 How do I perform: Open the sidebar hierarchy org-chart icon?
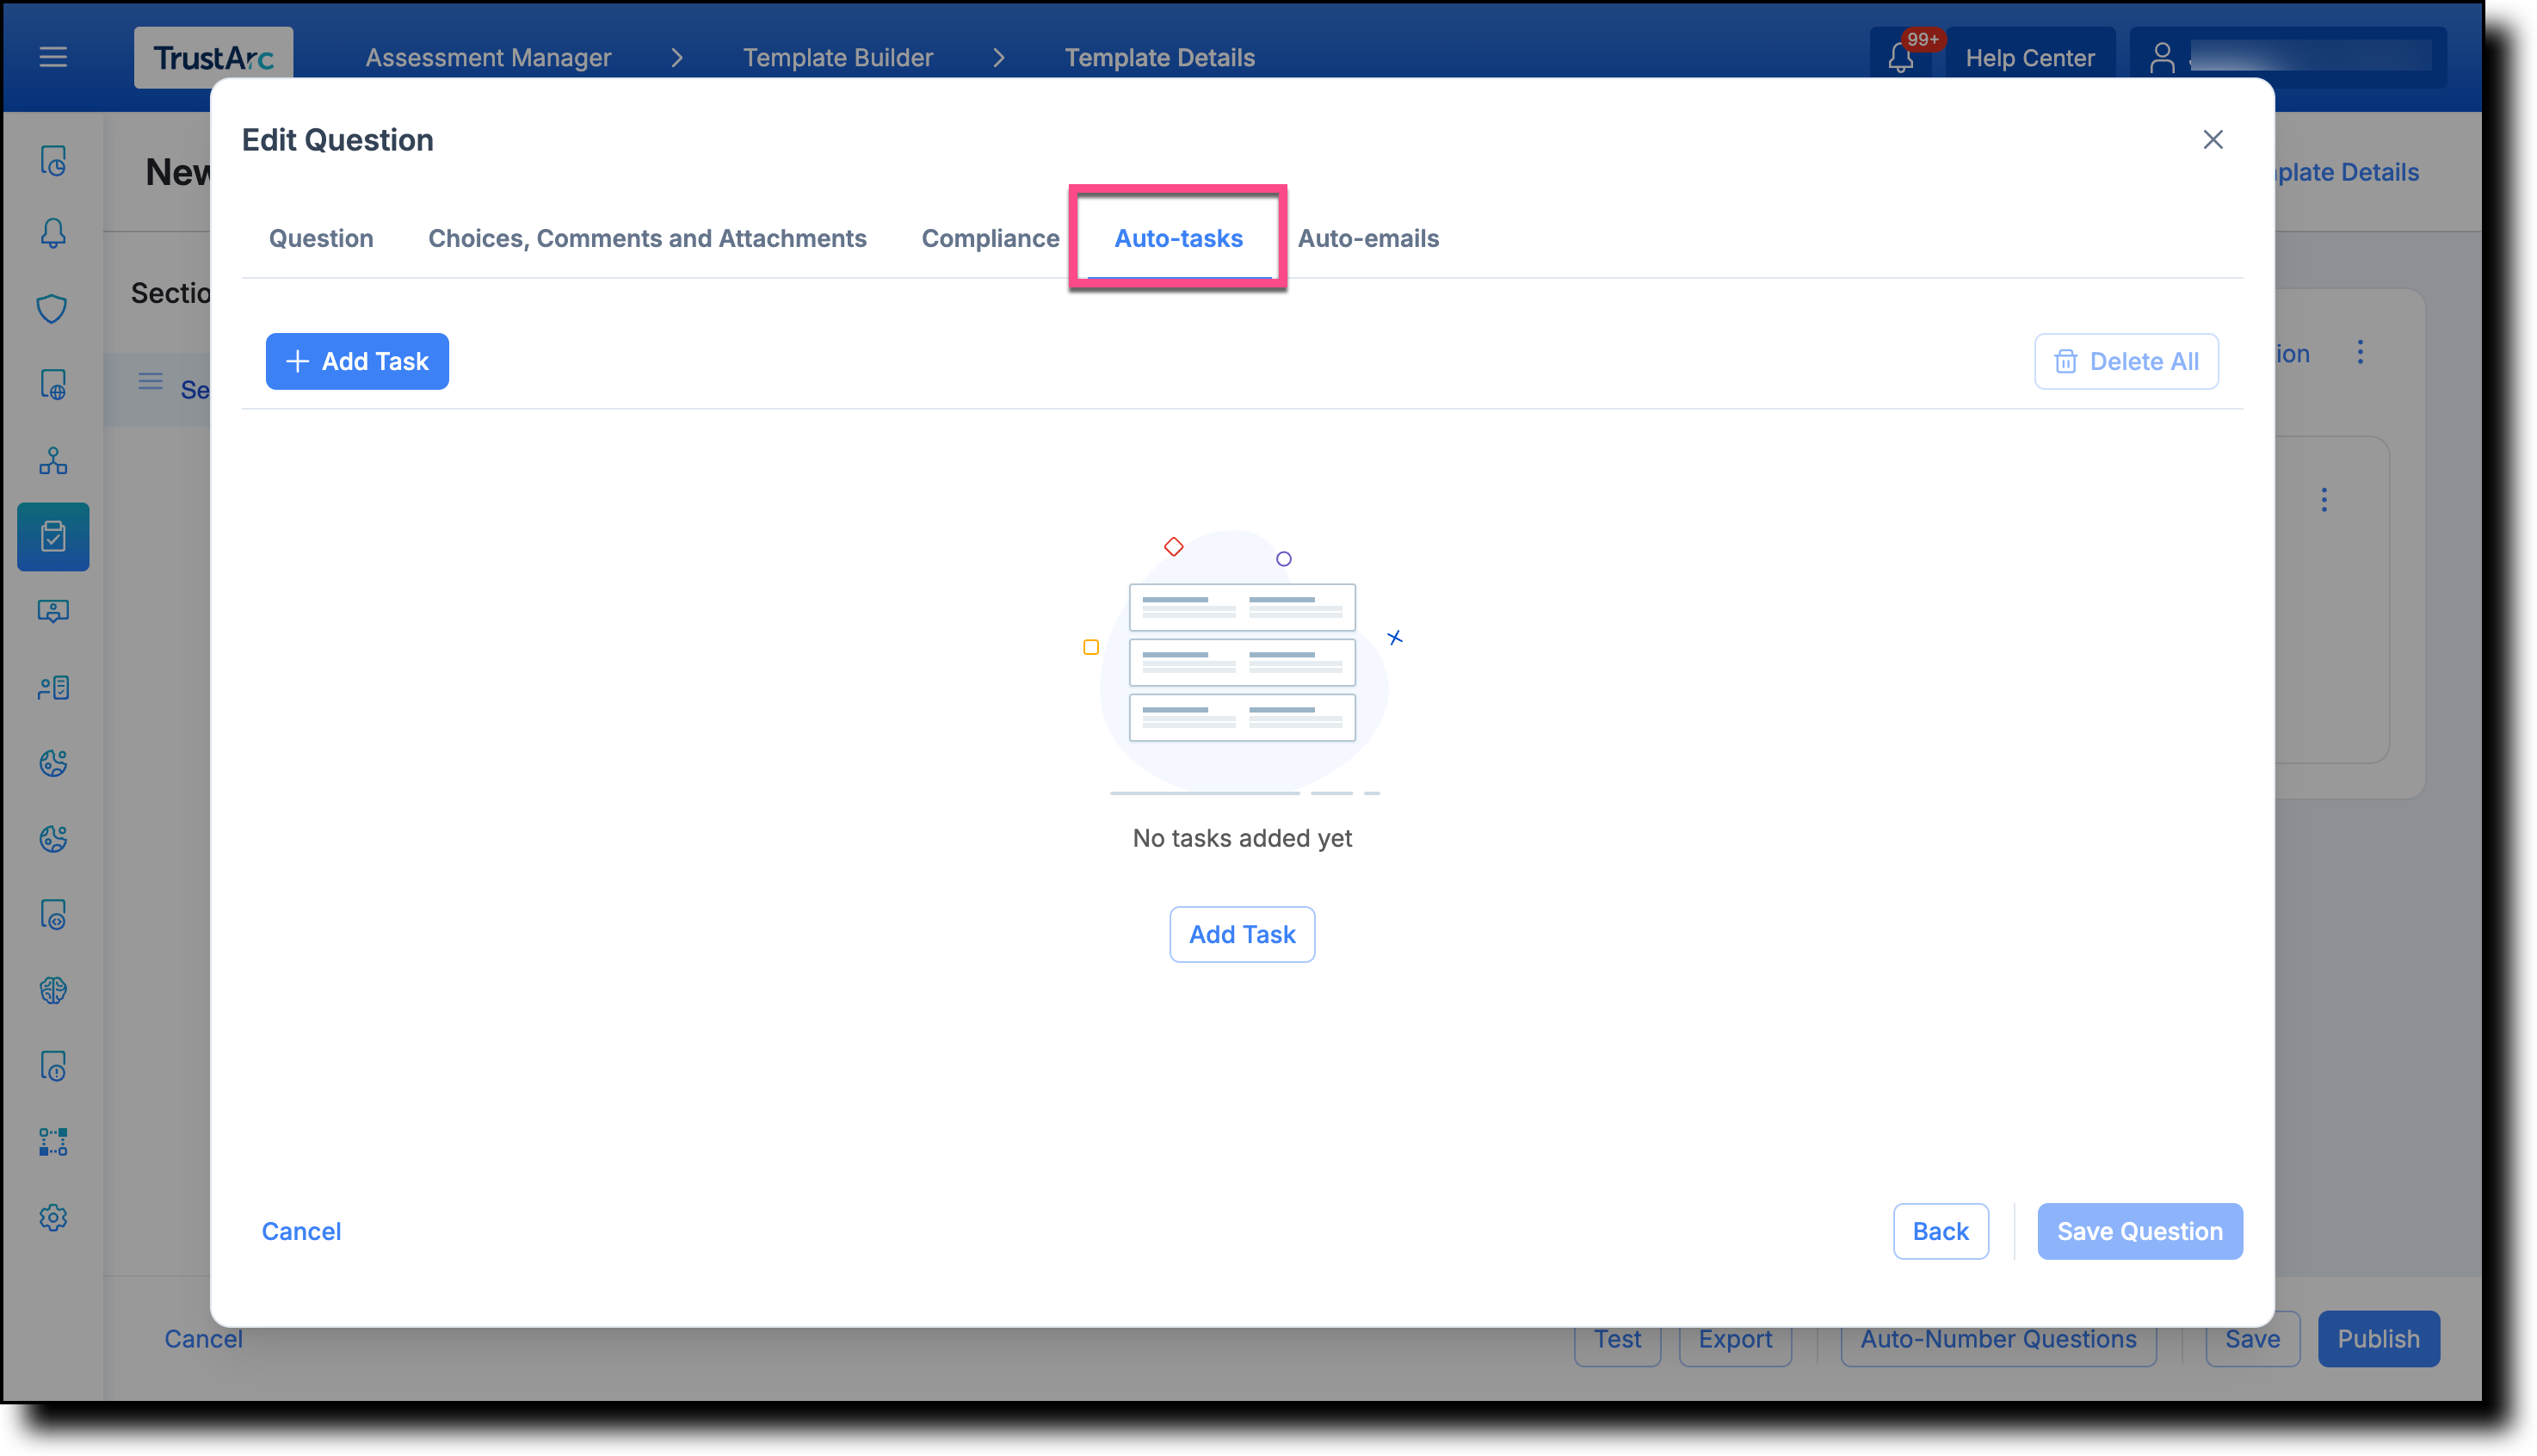[x=53, y=460]
